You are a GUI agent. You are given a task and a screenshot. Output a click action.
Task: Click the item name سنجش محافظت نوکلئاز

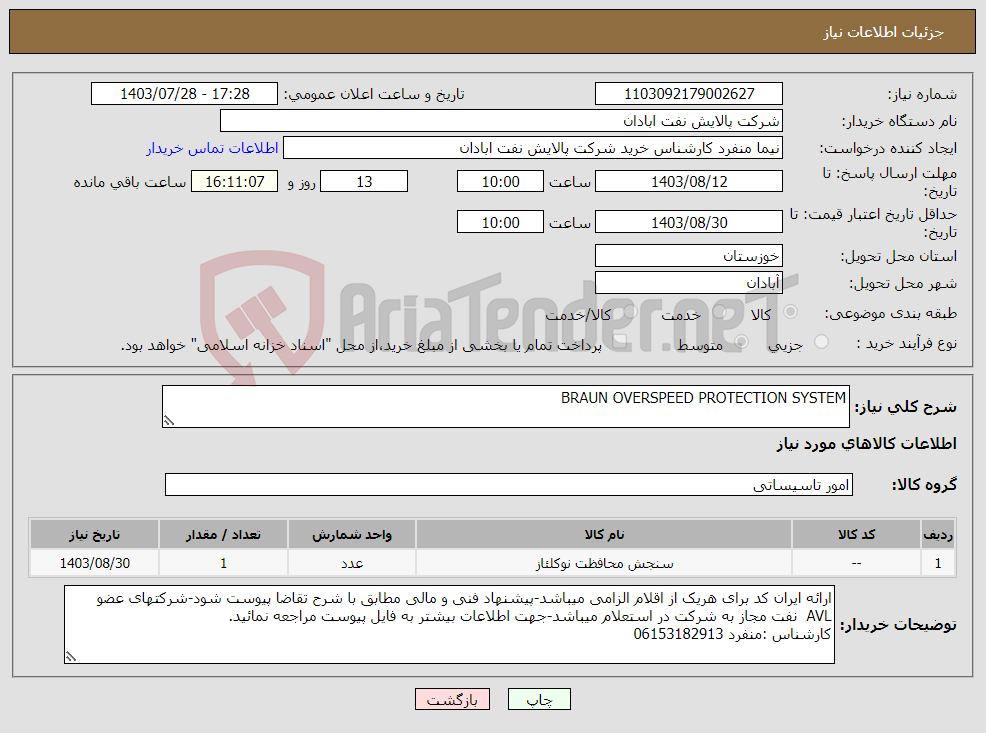tap(604, 563)
